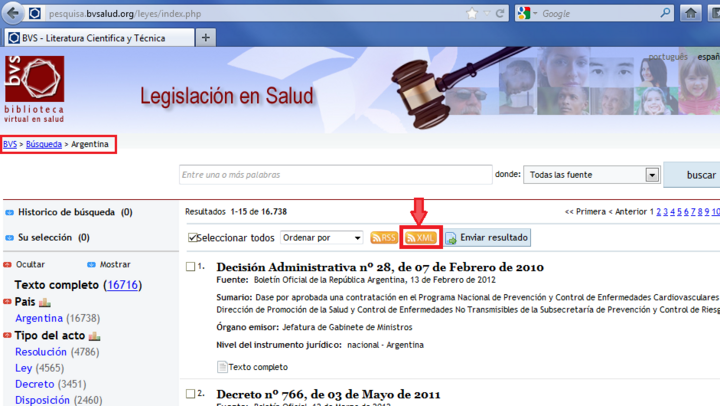Switch language to português

pyautogui.click(x=668, y=57)
